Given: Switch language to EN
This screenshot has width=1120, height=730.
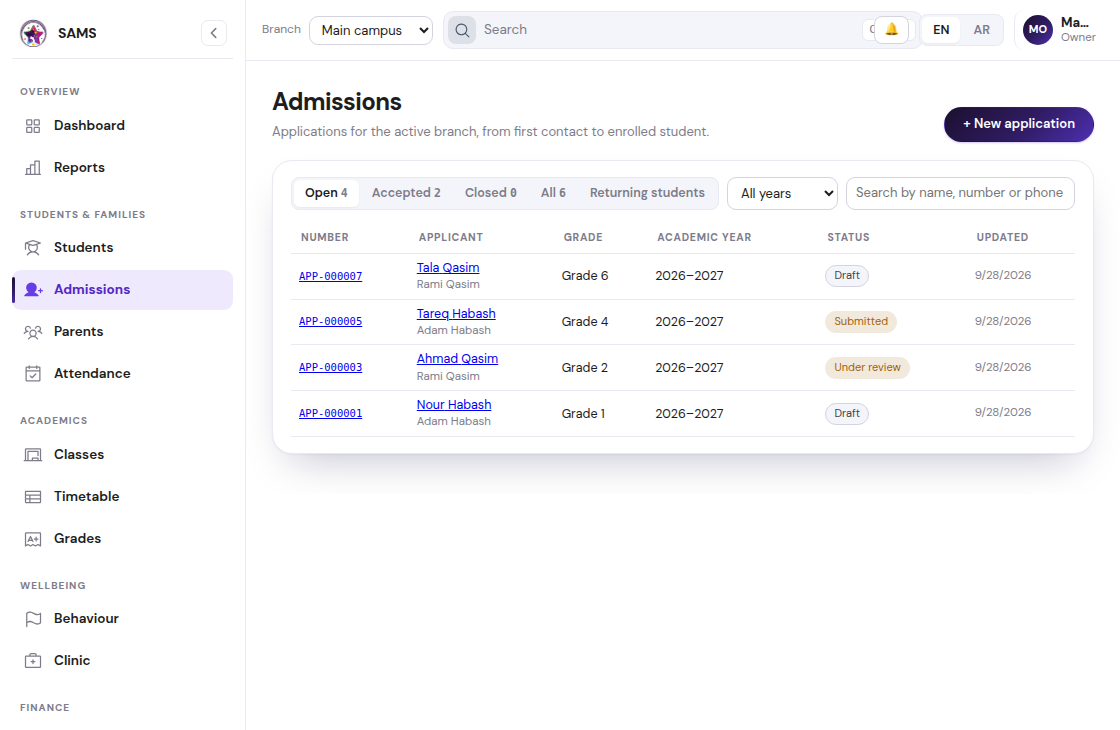Looking at the screenshot, I should [941, 30].
